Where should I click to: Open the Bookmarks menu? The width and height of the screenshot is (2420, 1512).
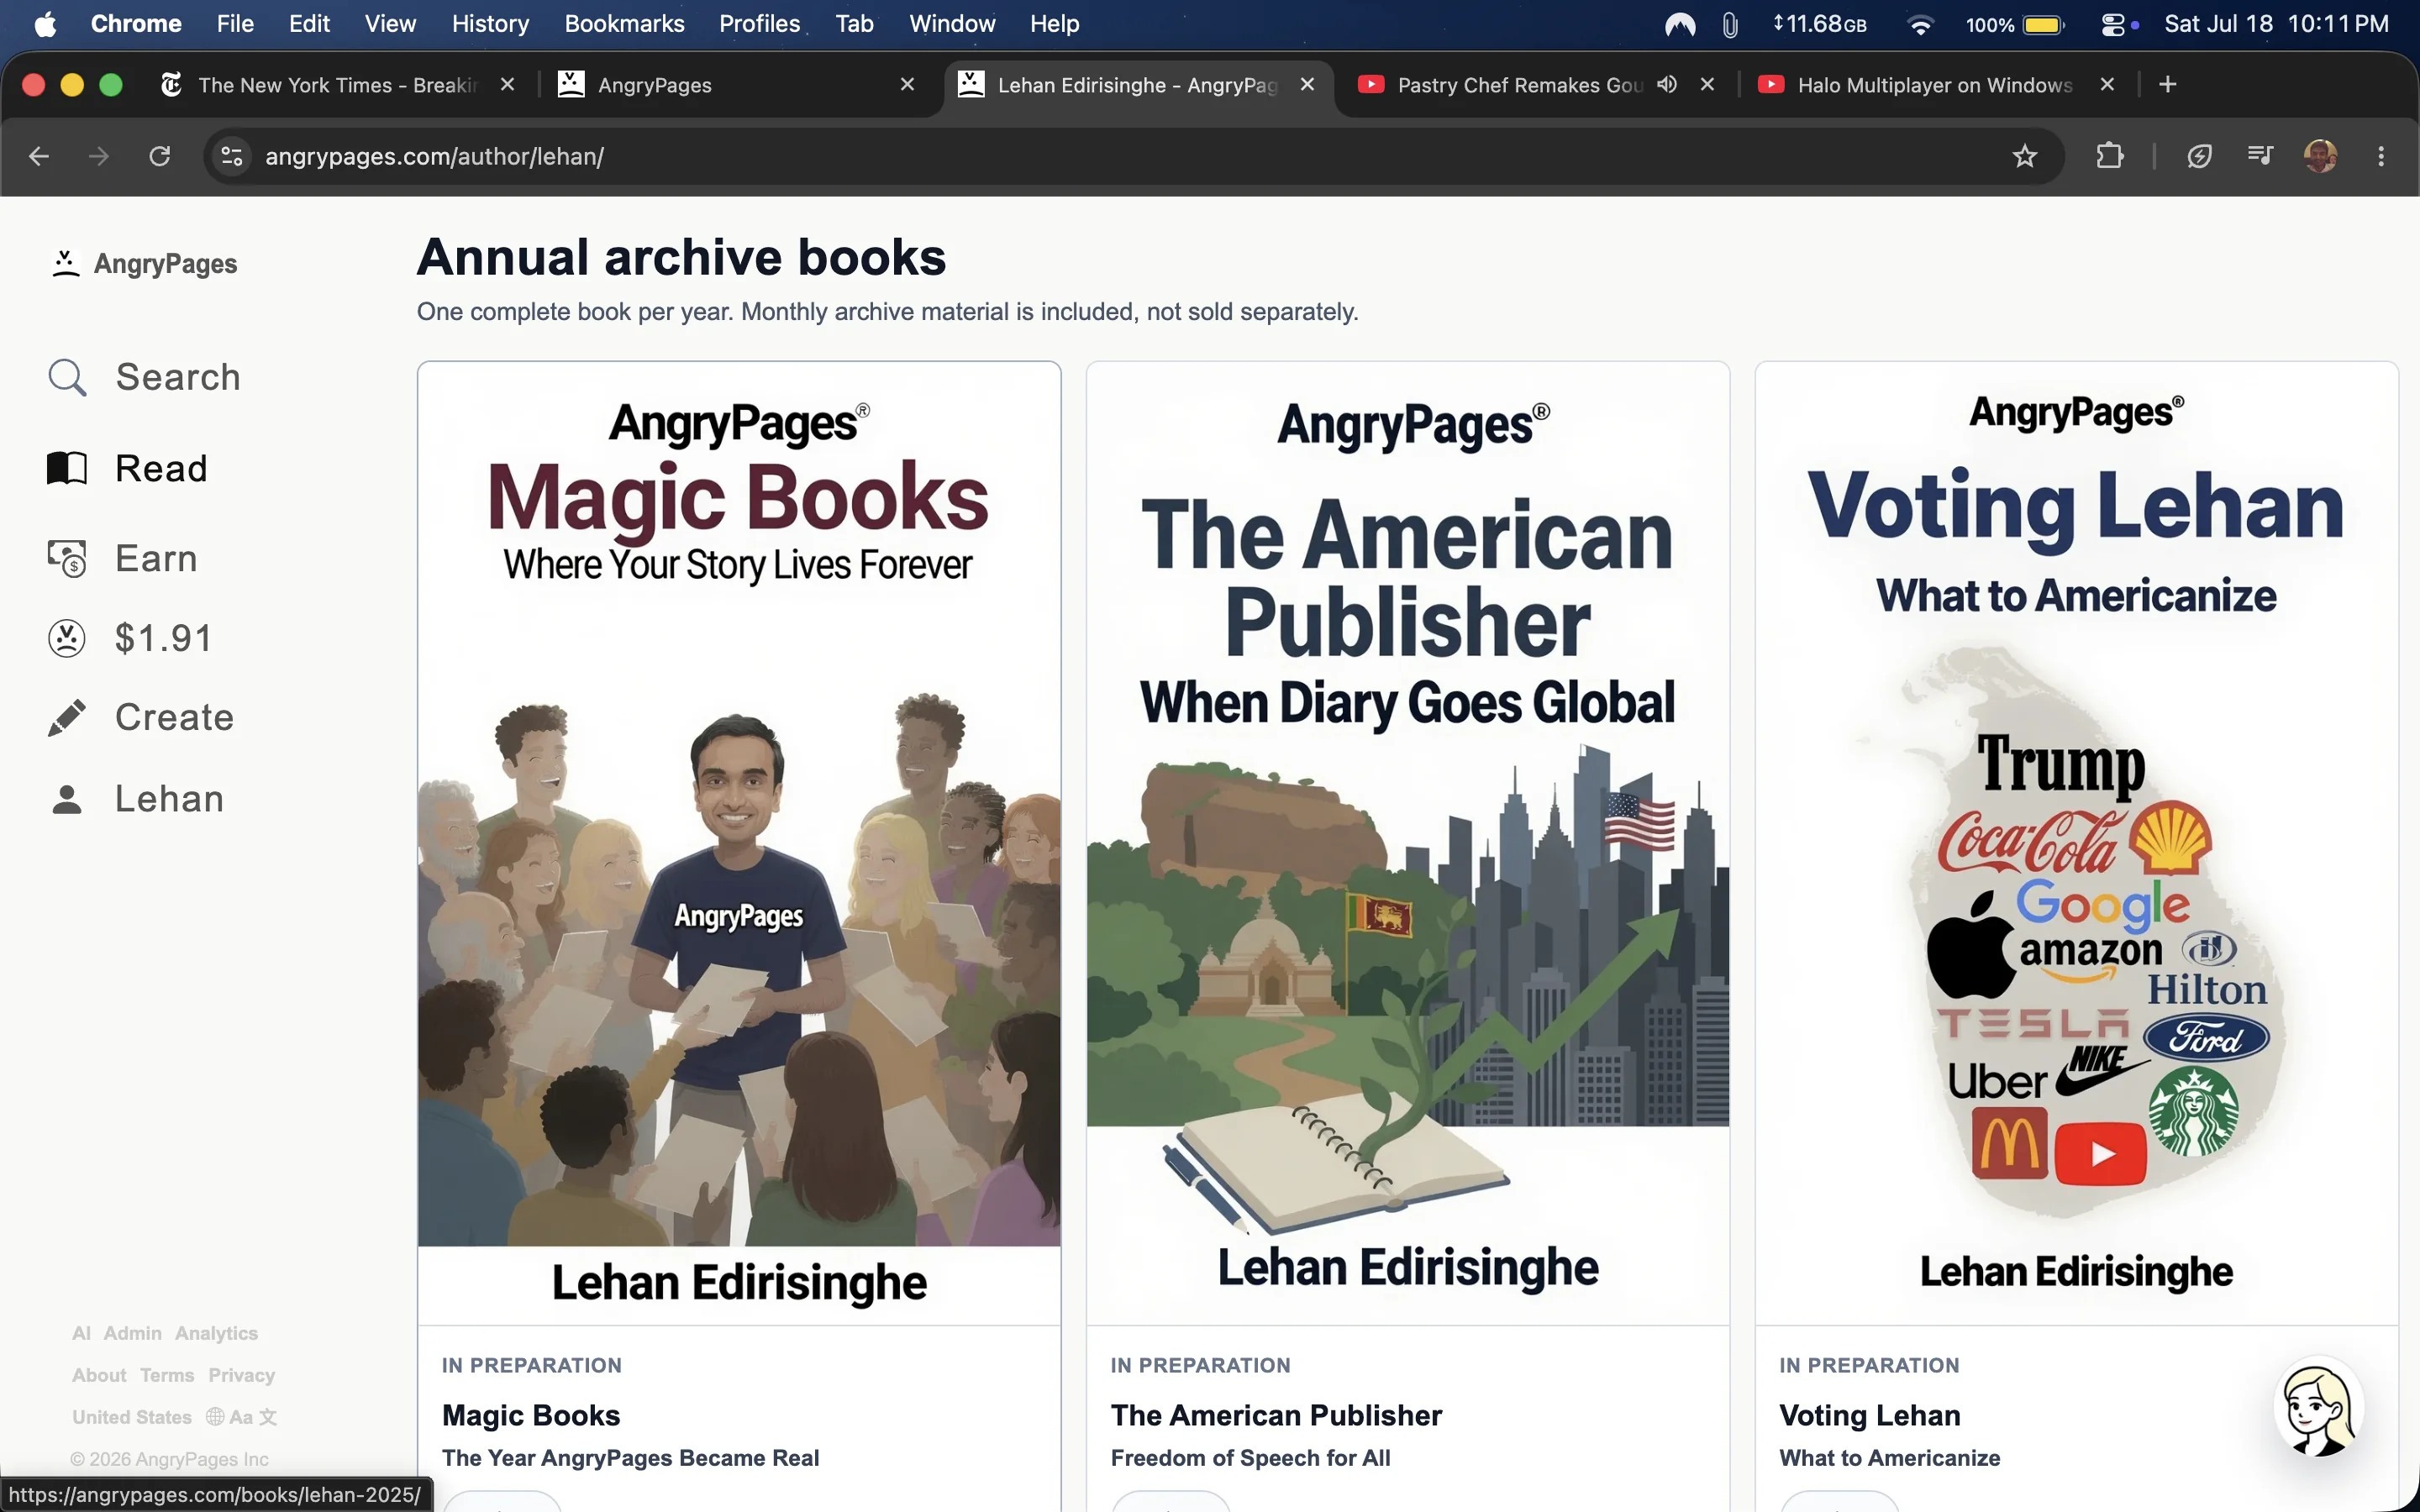coord(624,24)
